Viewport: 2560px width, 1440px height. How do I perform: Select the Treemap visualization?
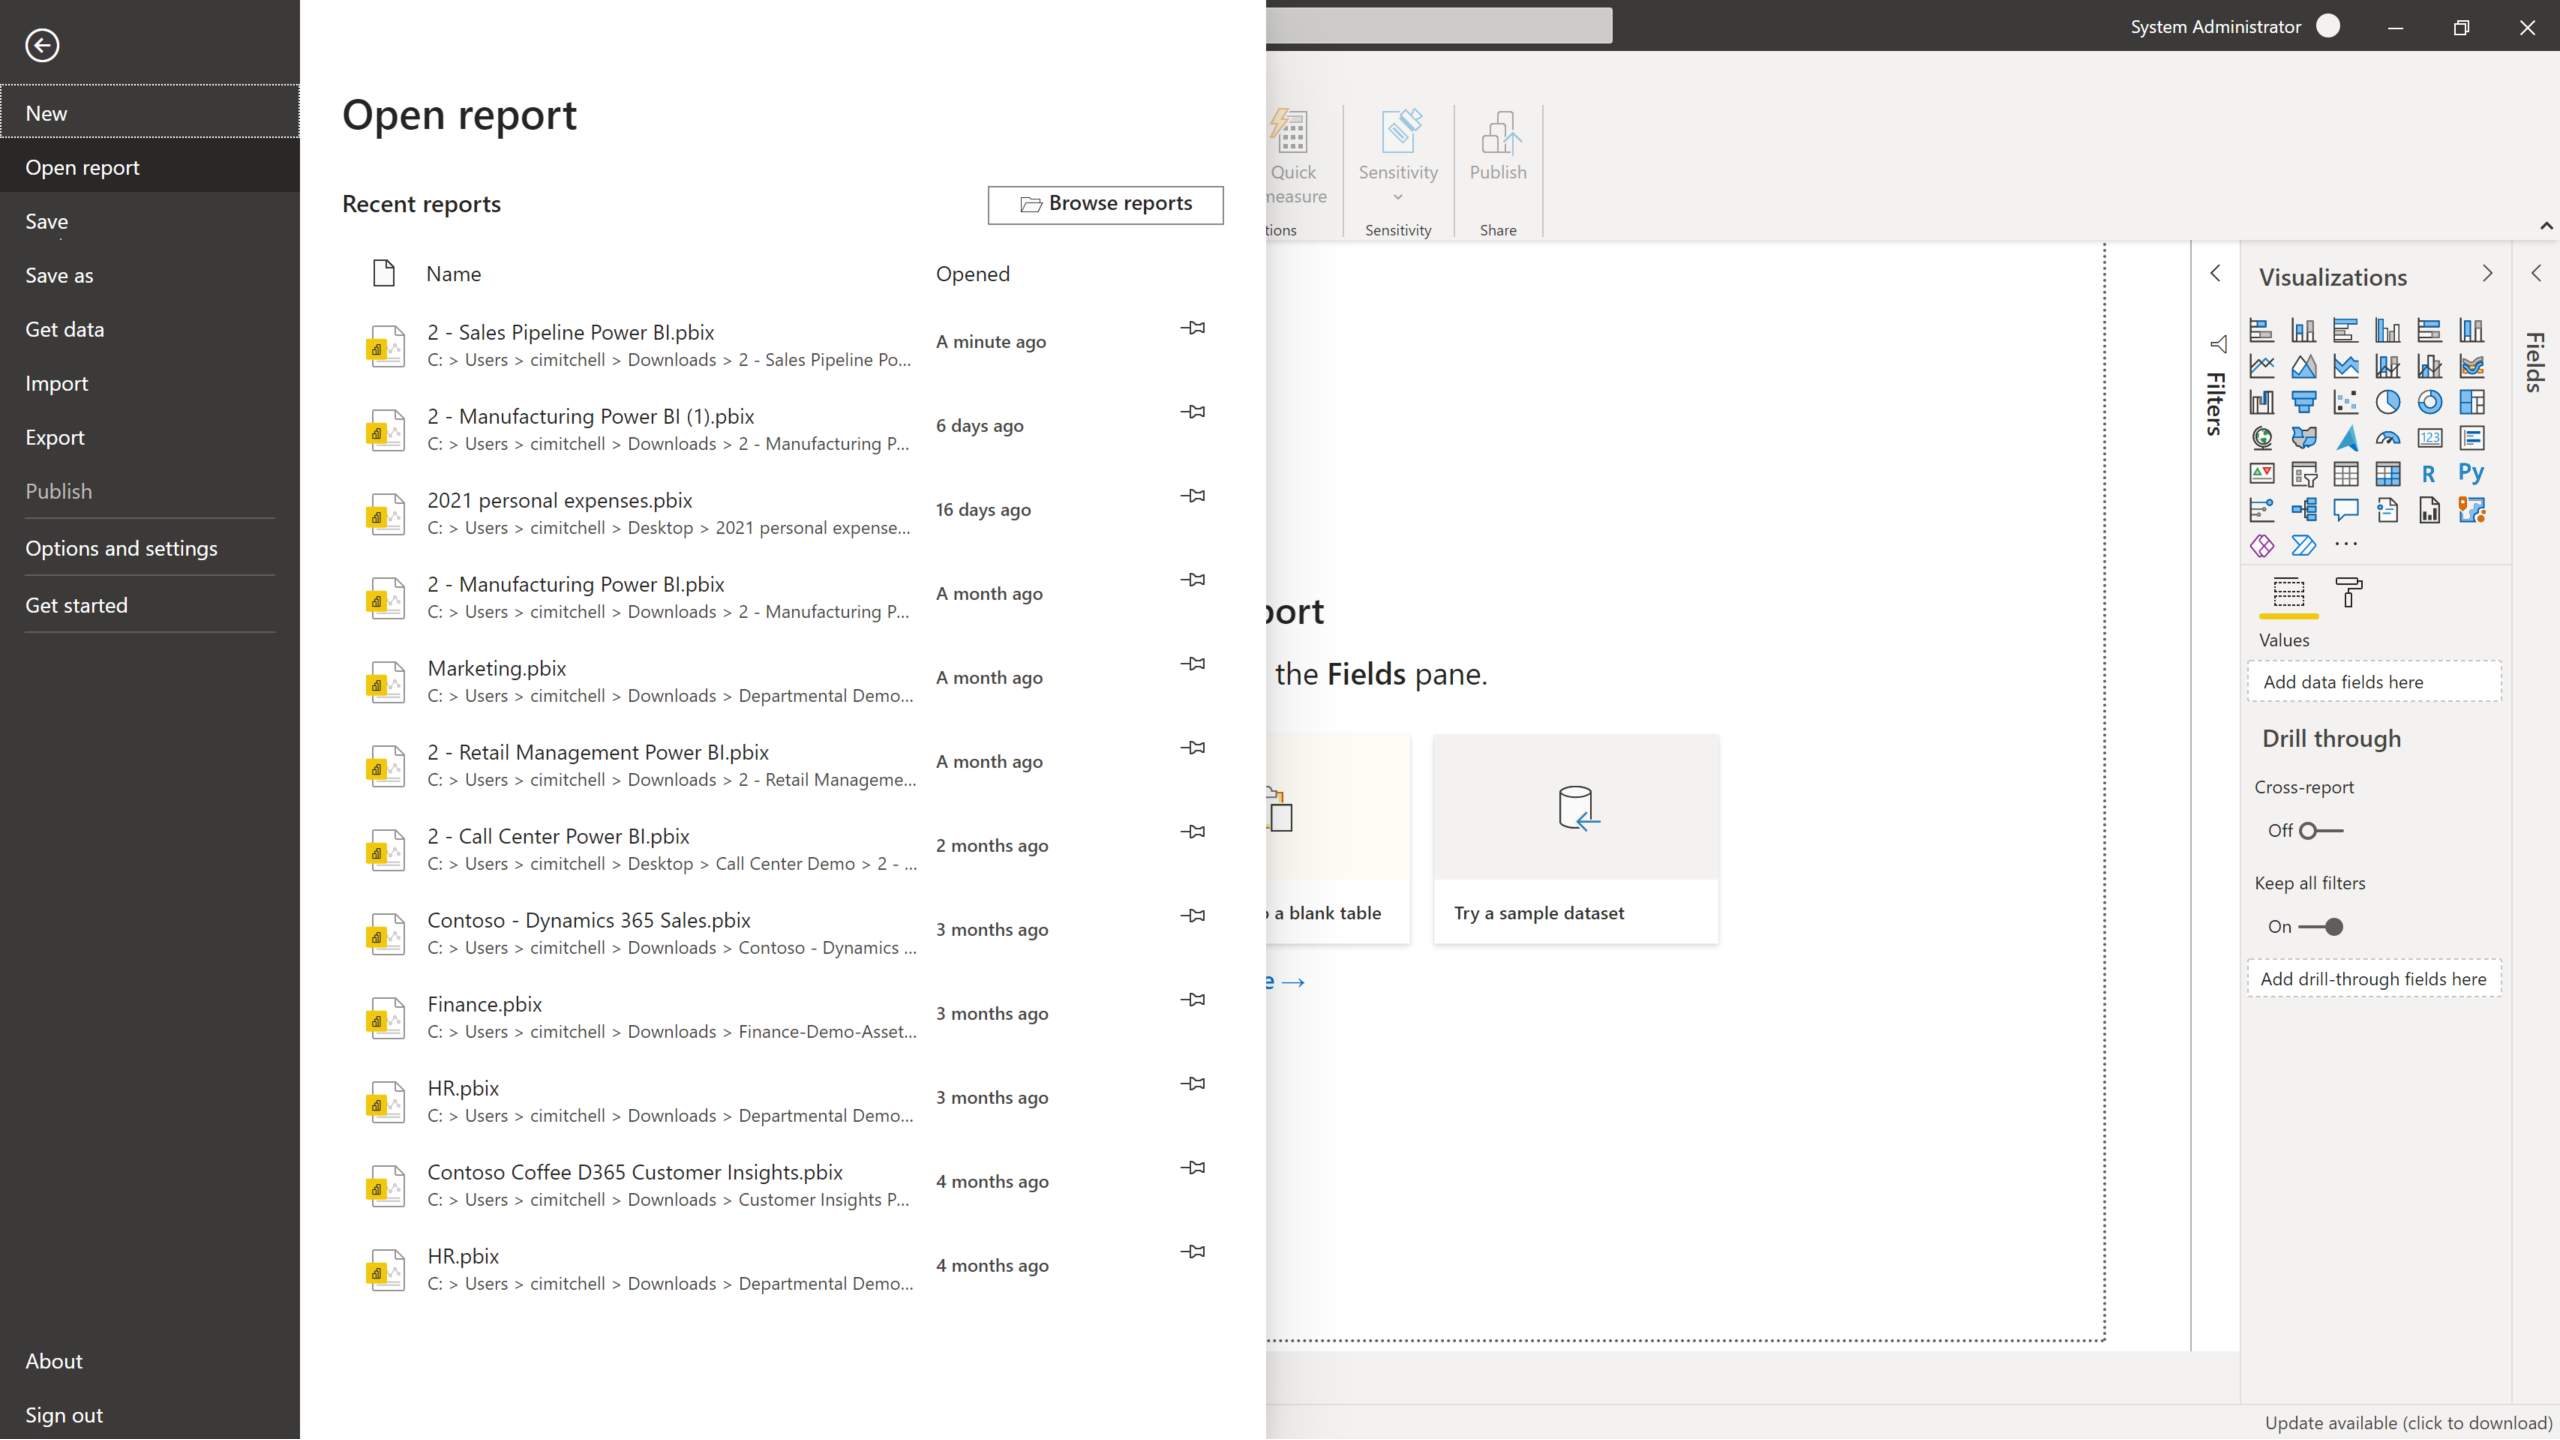click(x=2474, y=402)
